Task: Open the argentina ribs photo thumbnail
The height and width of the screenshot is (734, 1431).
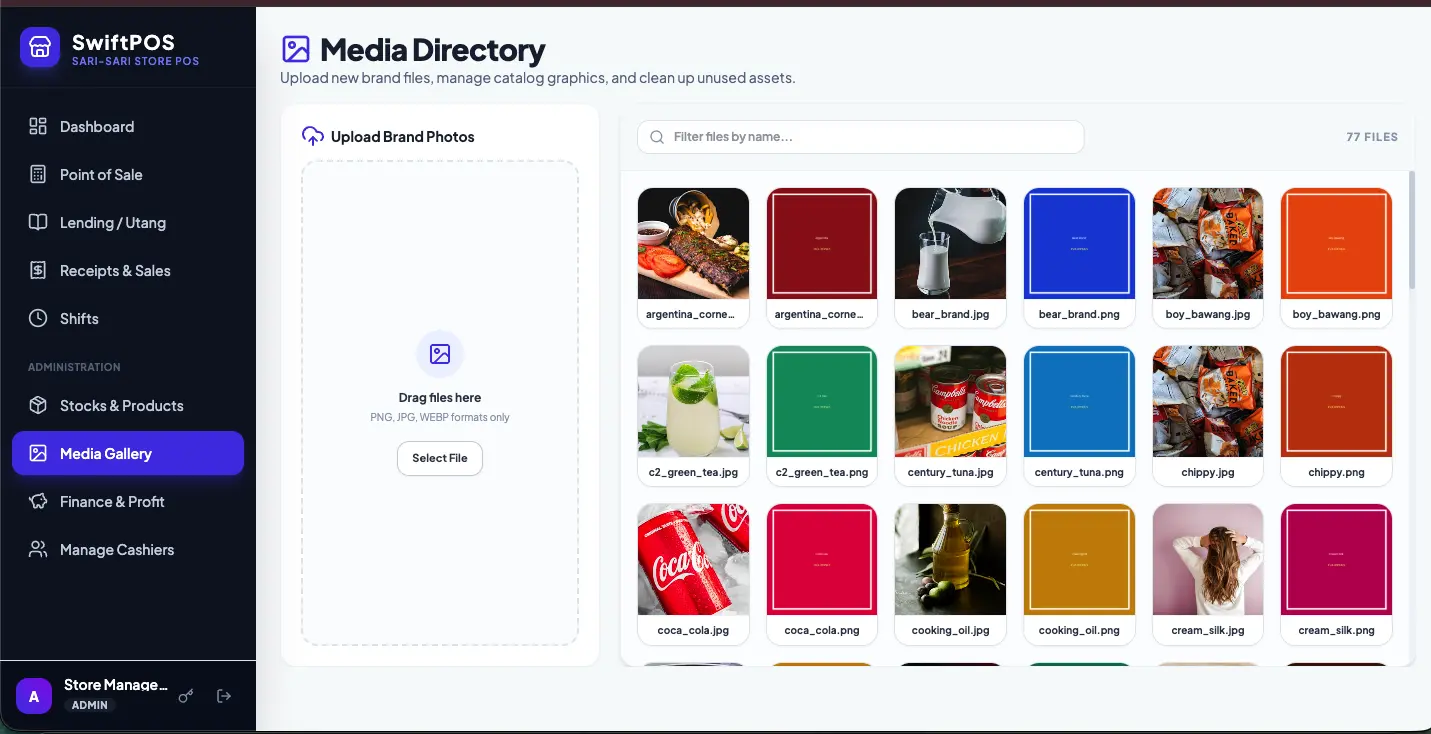Action: tap(693, 243)
